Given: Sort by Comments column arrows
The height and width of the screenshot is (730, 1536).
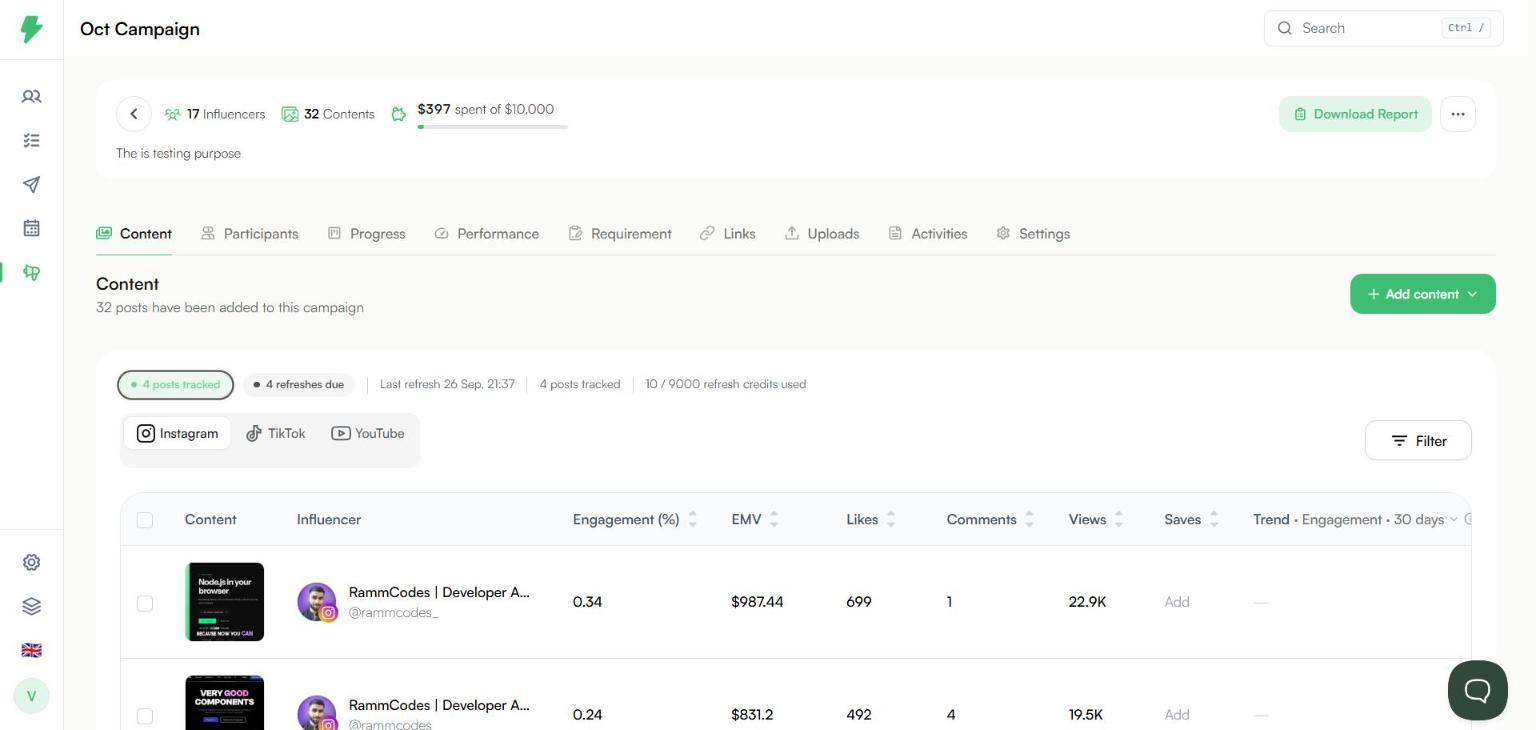Looking at the screenshot, I should coord(1029,519).
